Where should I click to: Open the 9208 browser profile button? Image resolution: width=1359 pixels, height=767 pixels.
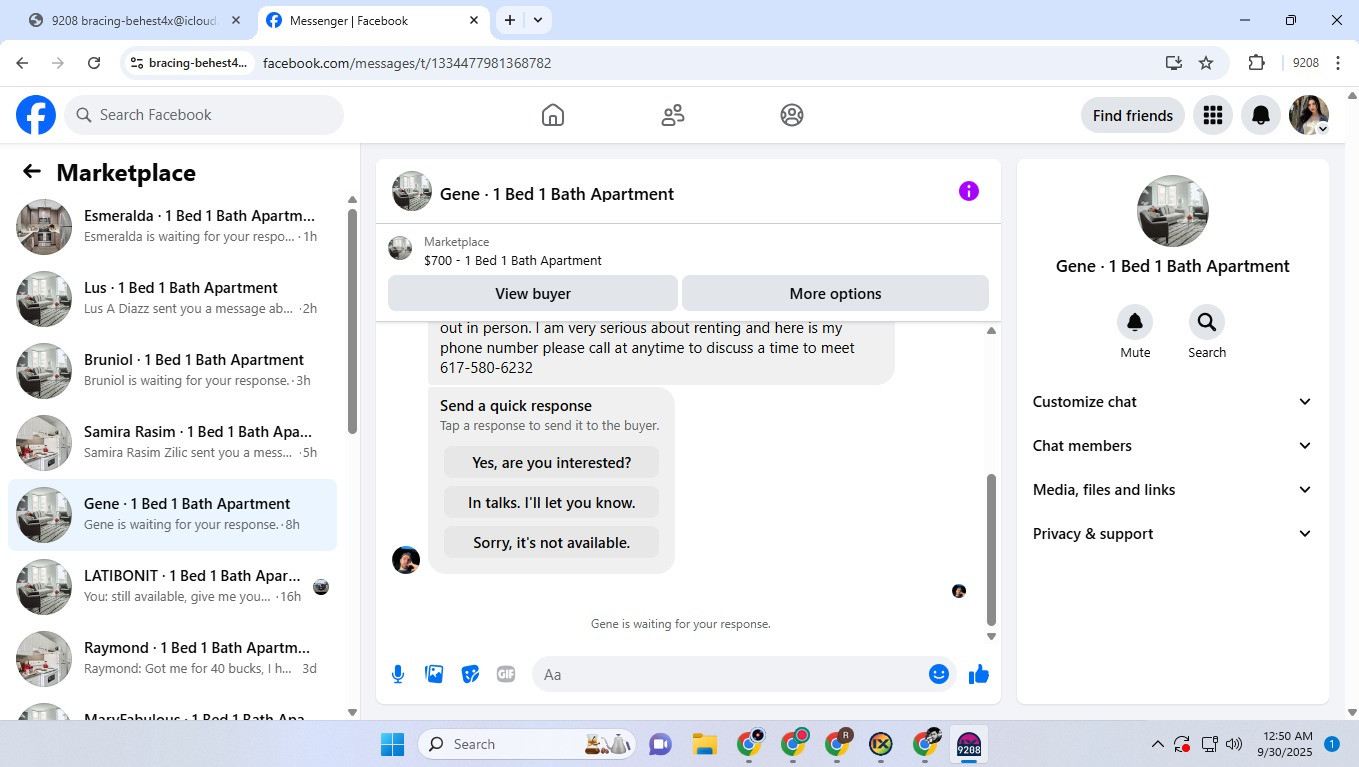tap(1306, 63)
